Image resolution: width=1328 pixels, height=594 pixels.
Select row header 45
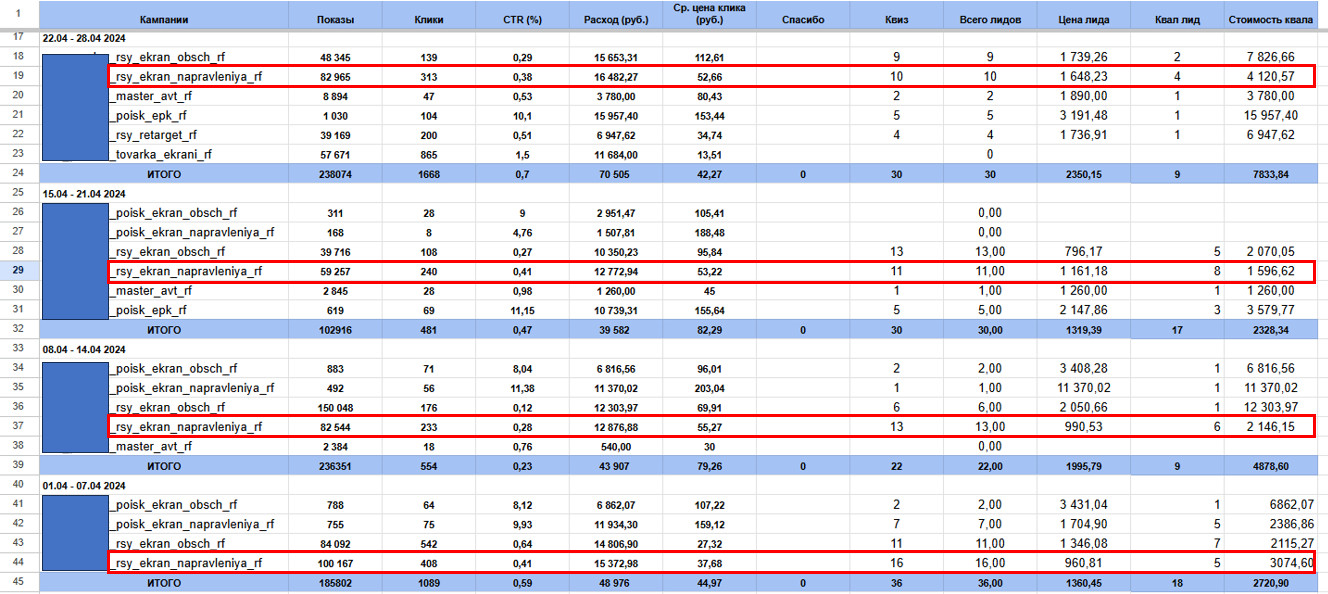pyautogui.click(x=19, y=582)
